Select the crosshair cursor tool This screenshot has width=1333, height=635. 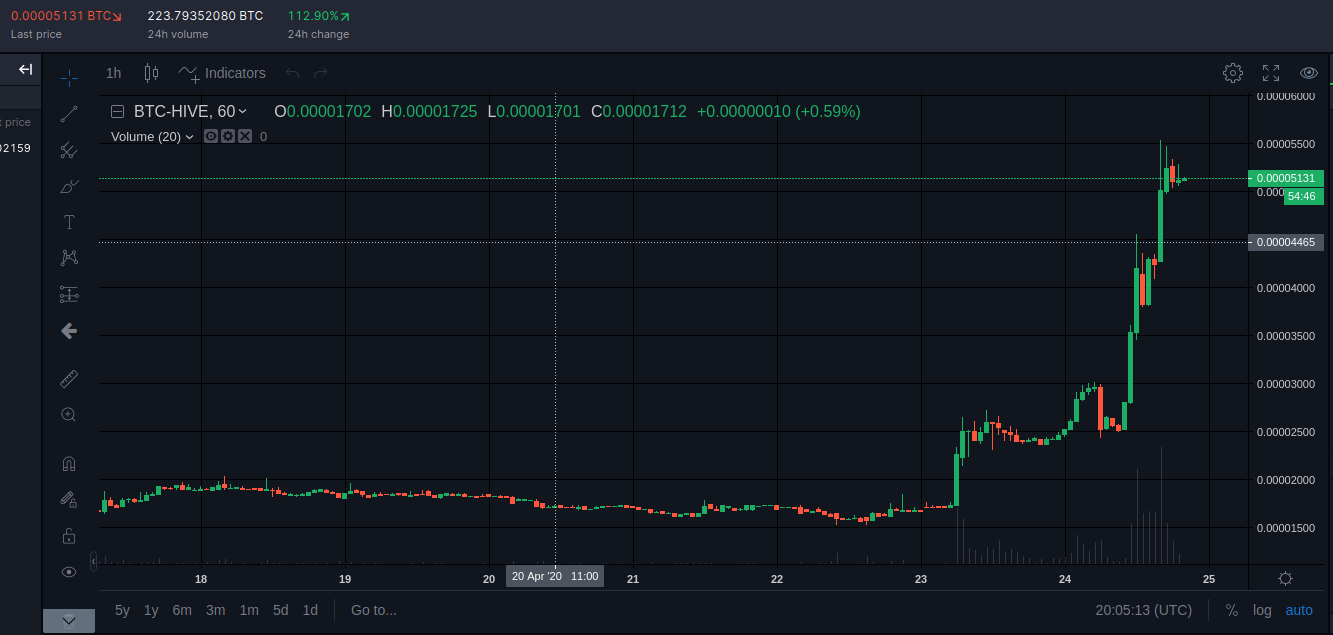point(69,77)
